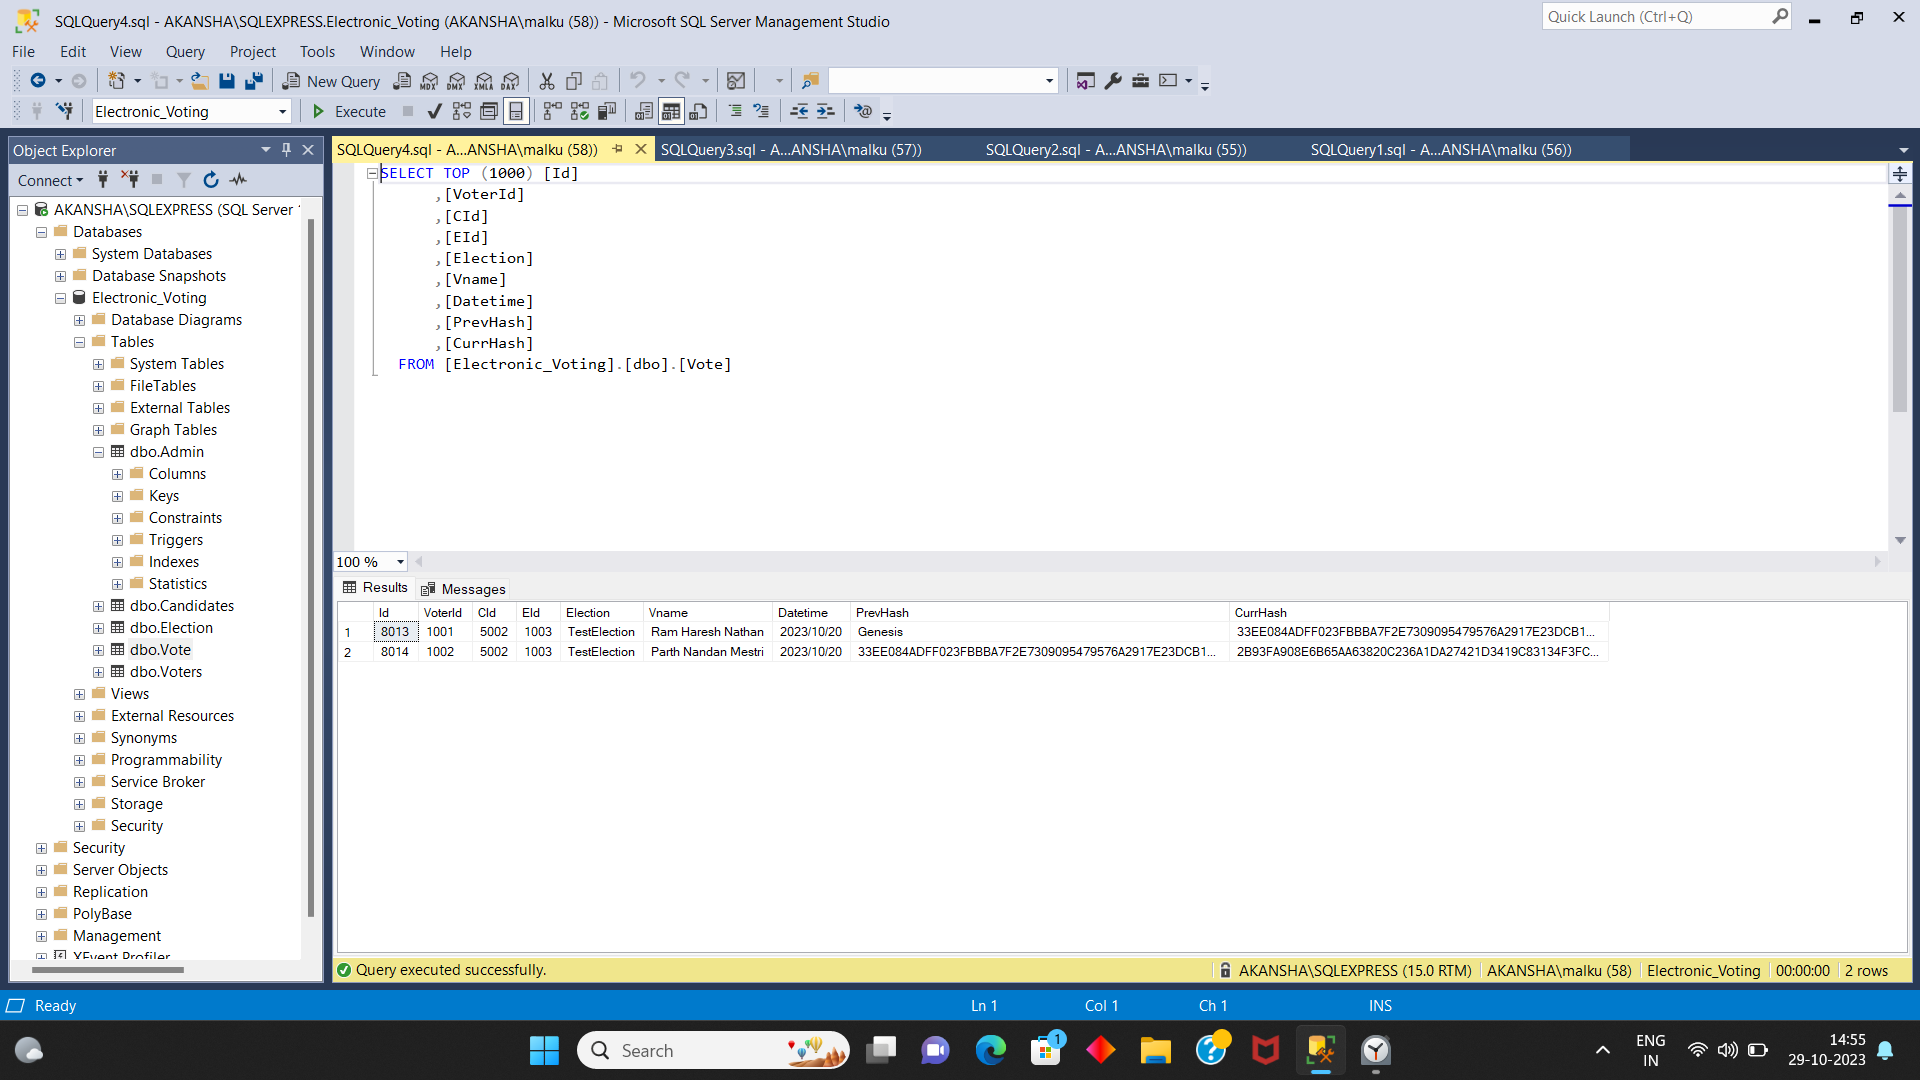Toggle the Object Explorer auto-hide pin

pyautogui.click(x=286, y=149)
